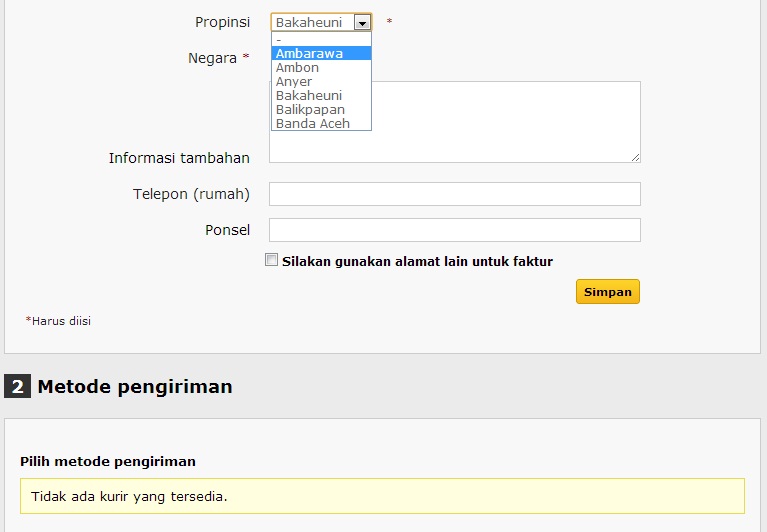Screen dimensions: 767x532
Task: Pick Anyer from the province options
Action: coord(321,82)
